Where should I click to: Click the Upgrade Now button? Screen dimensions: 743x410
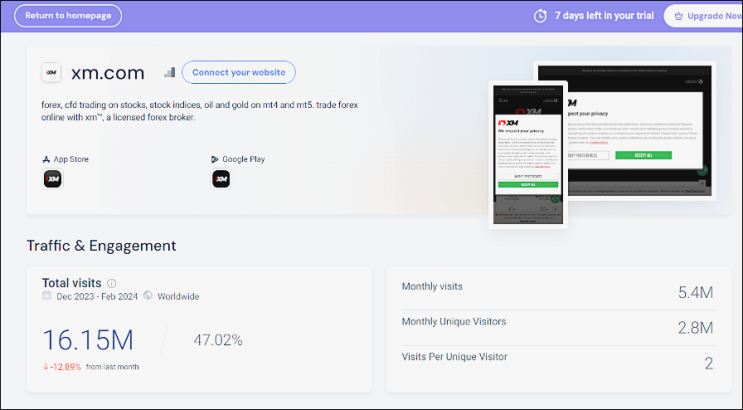click(x=704, y=16)
